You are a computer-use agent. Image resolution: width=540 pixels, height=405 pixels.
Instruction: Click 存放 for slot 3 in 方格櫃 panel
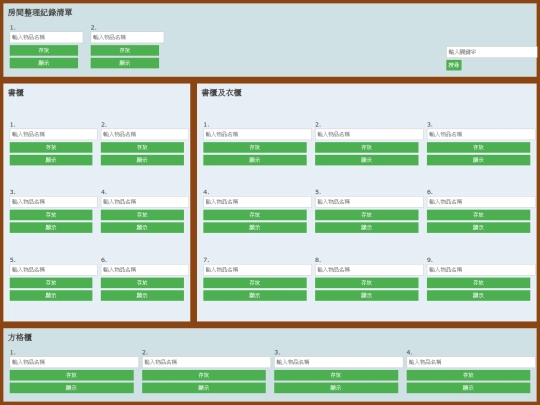click(x=336, y=375)
